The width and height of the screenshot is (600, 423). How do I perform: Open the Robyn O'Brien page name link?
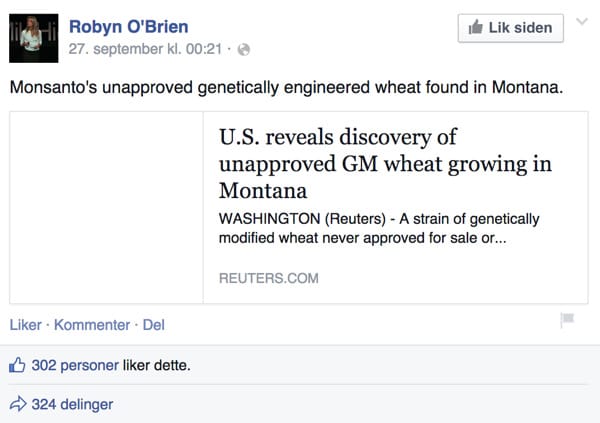[x=128, y=26]
